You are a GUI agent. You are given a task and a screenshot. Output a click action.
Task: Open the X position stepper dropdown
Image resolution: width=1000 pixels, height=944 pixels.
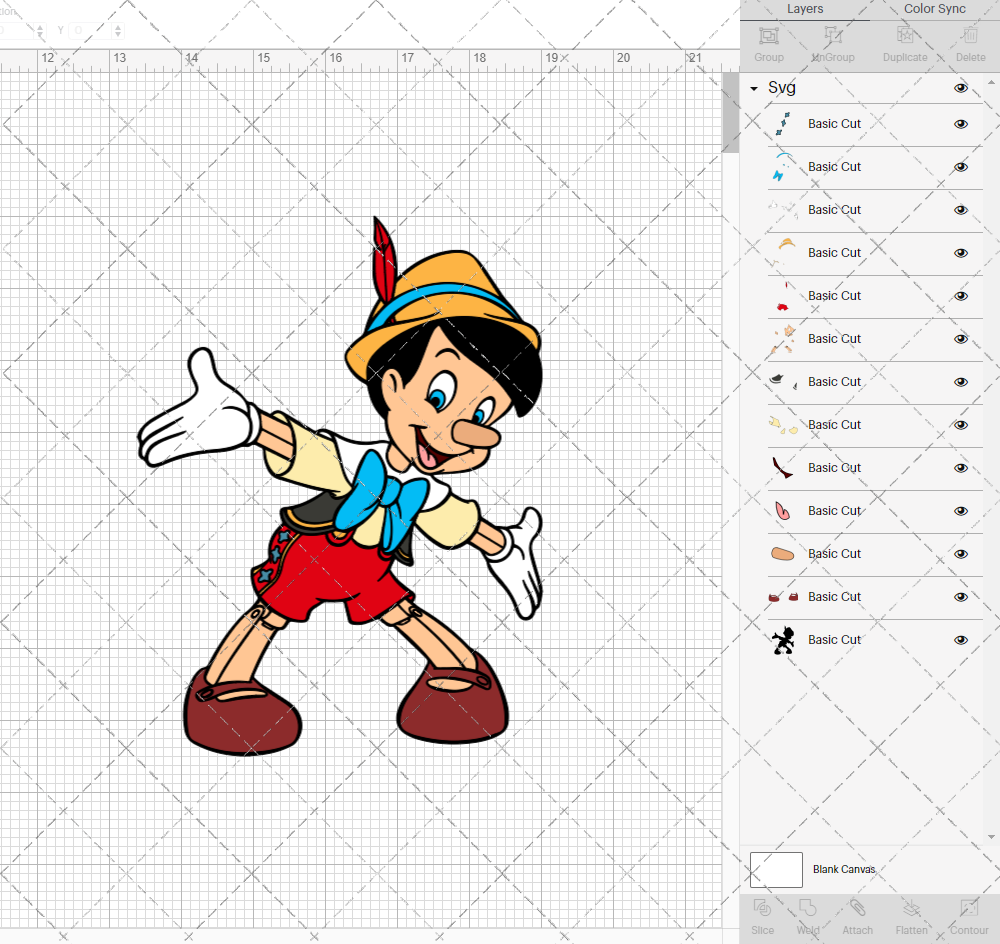point(39,30)
